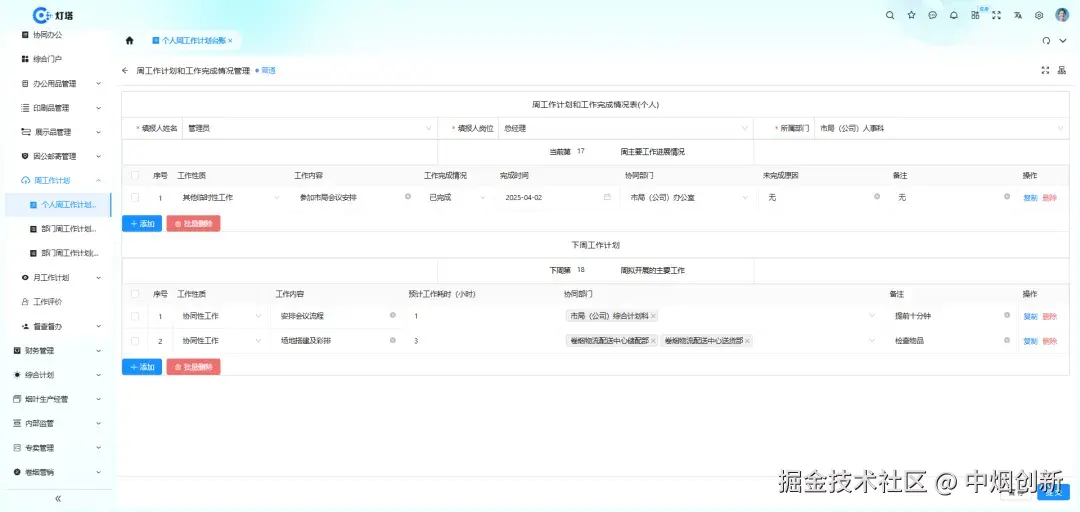Click 添加 button under next week table
Viewport: 1080px width, 512px height.
point(142,367)
